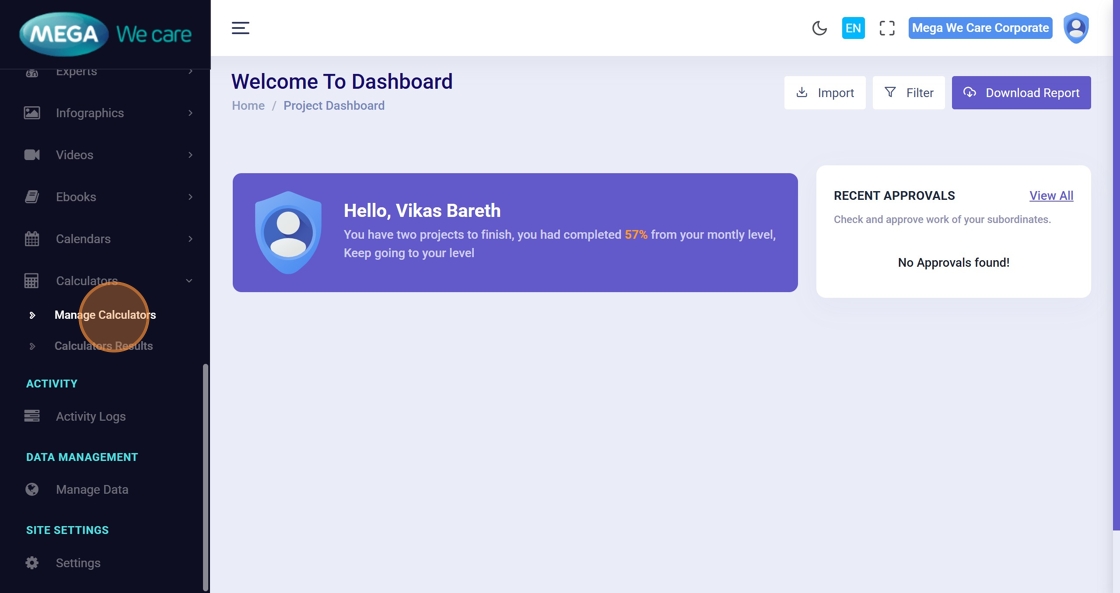Image resolution: width=1120 pixels, height=593 pixels.
Task: Click the Download Report button
Action: click(x=1021, y=93)
